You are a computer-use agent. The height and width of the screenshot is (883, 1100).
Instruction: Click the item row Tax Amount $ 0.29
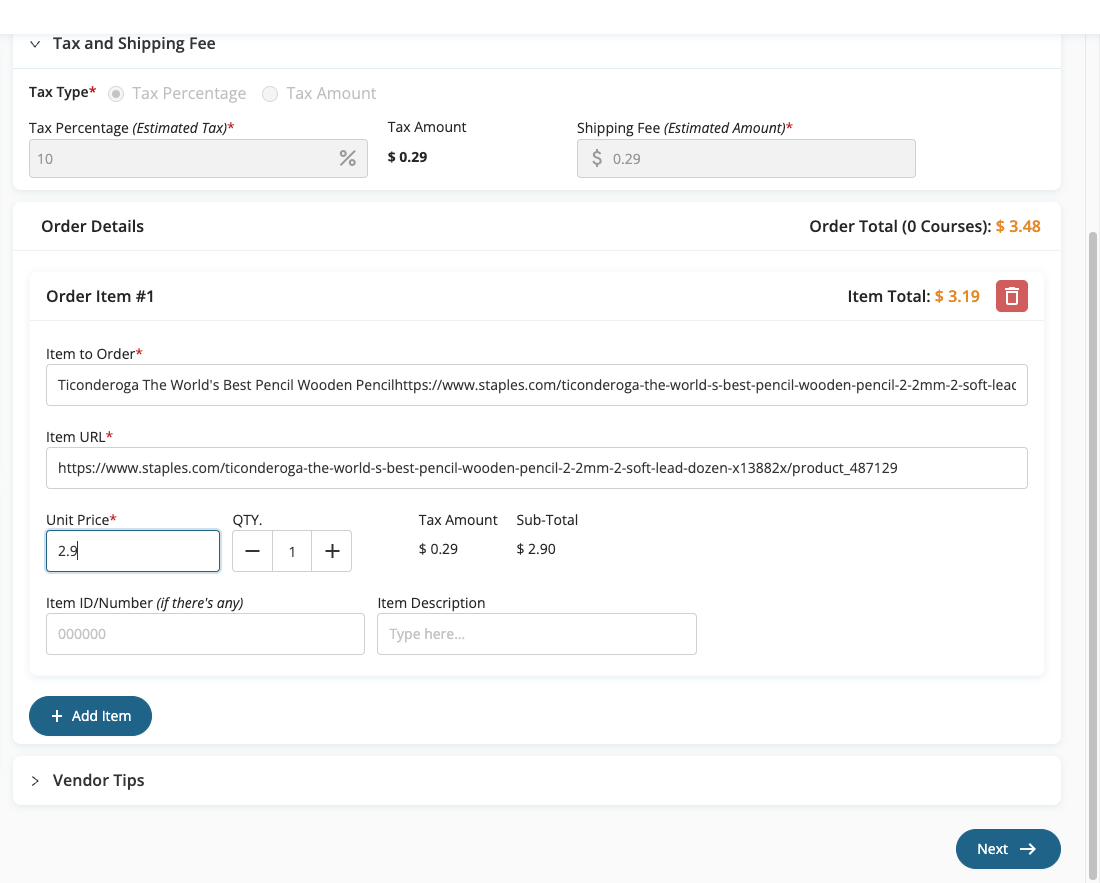point(438,549)
